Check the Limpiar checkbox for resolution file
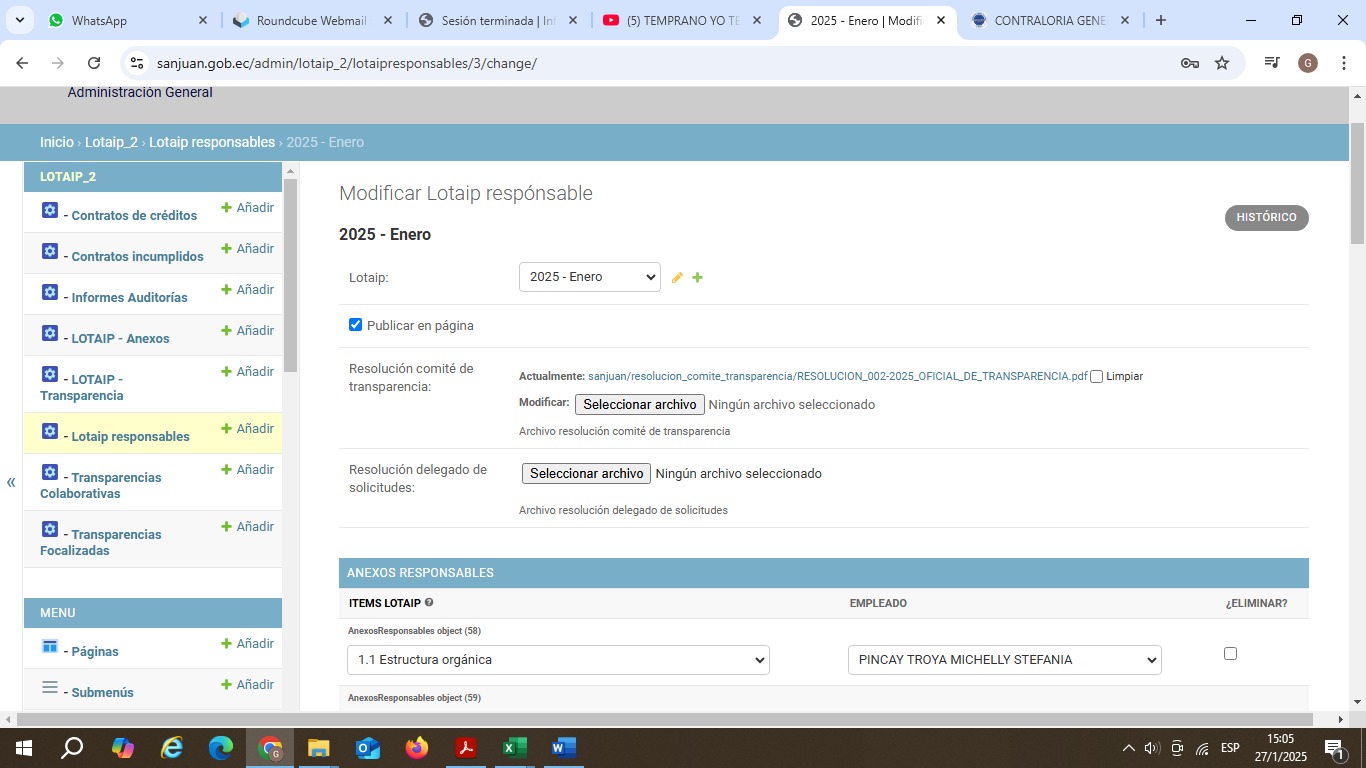 pos(1097,377)
